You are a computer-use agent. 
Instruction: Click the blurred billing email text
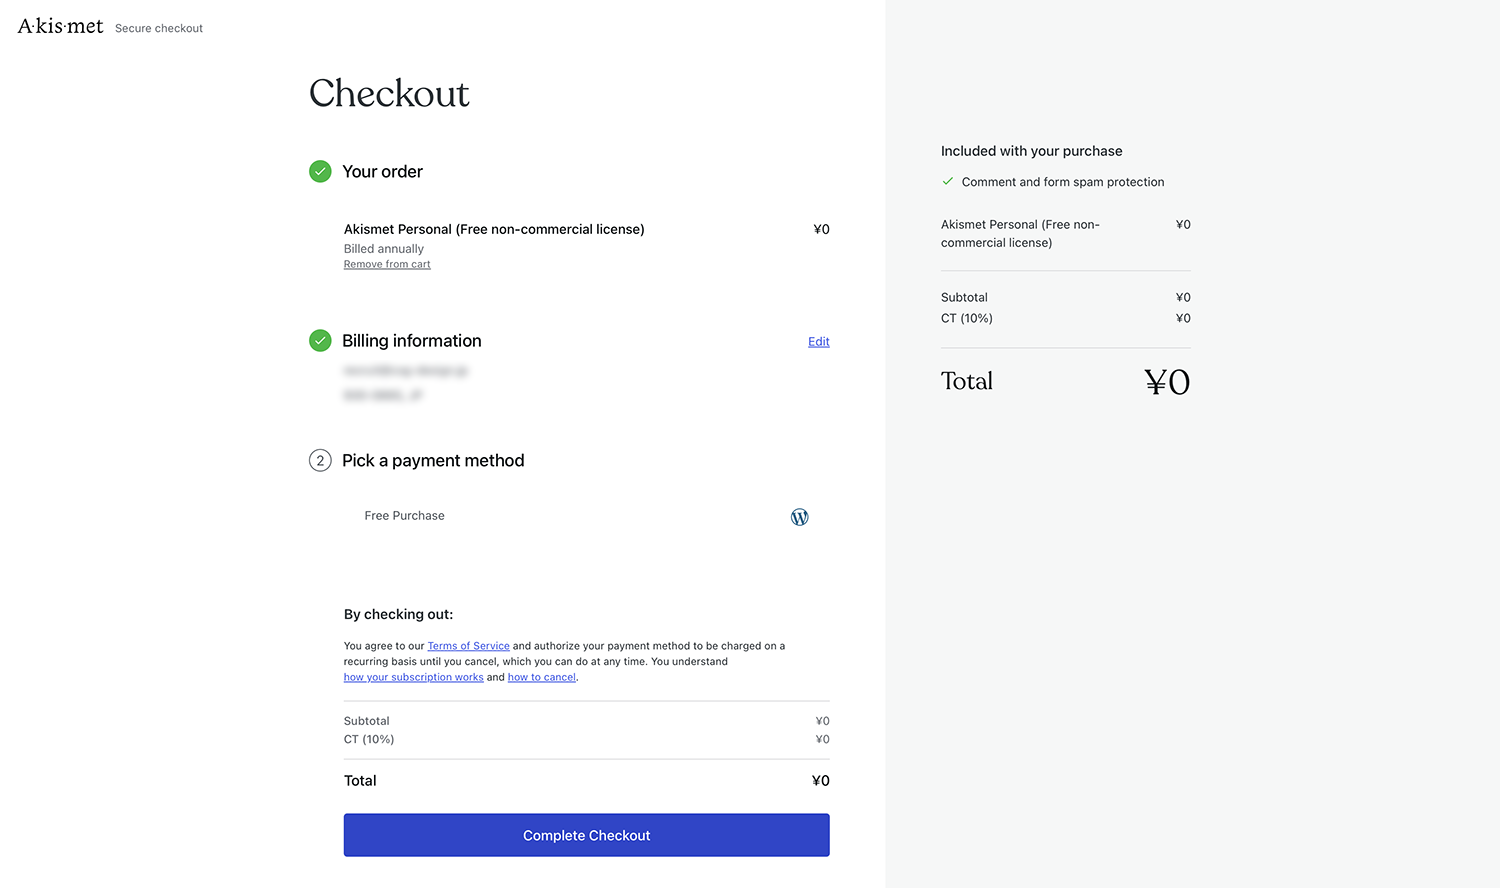tap(405, 371)
